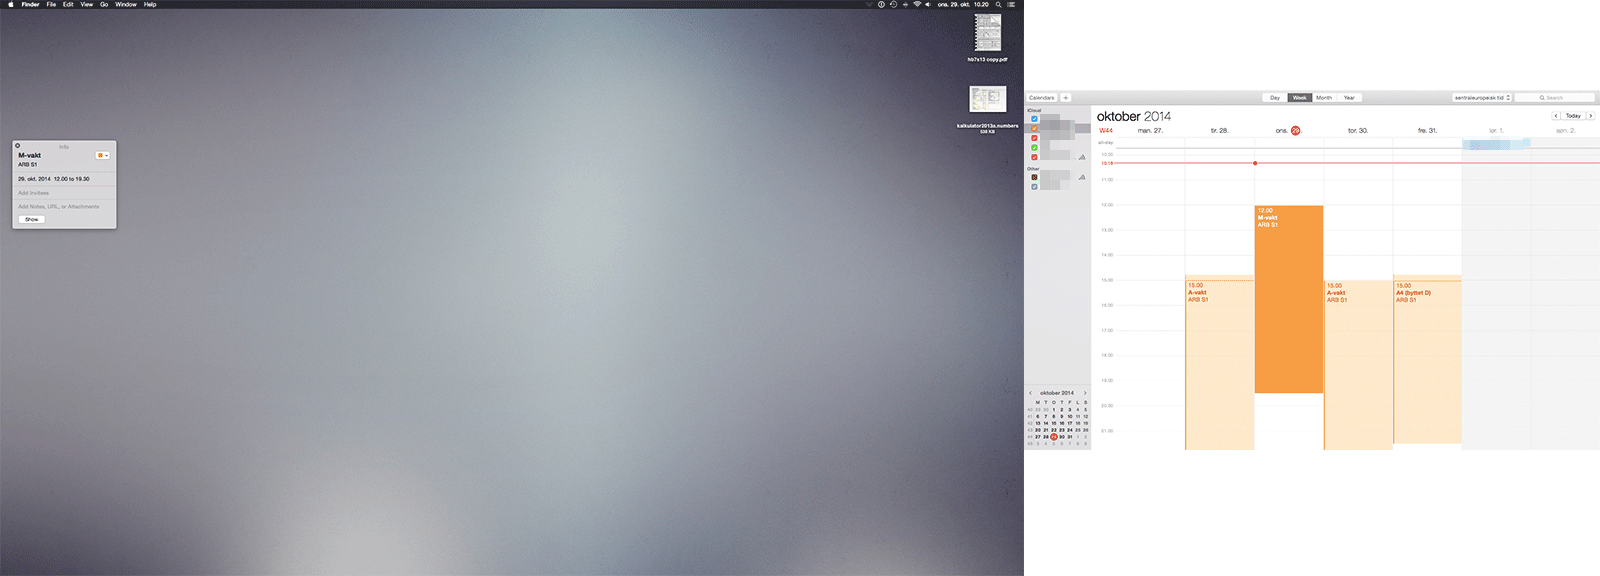
Task: Switch to Week view
Action: [x=1300, y=98]
